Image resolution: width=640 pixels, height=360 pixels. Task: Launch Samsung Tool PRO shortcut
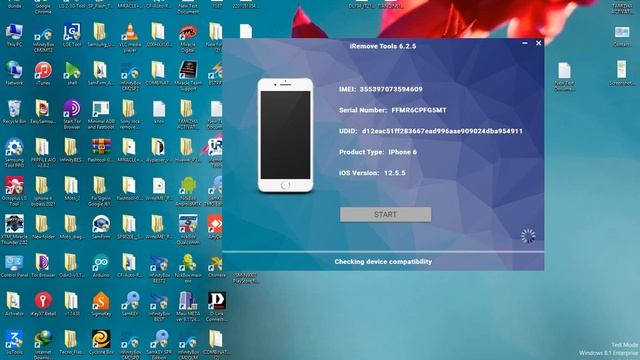(x=14, y=152)
